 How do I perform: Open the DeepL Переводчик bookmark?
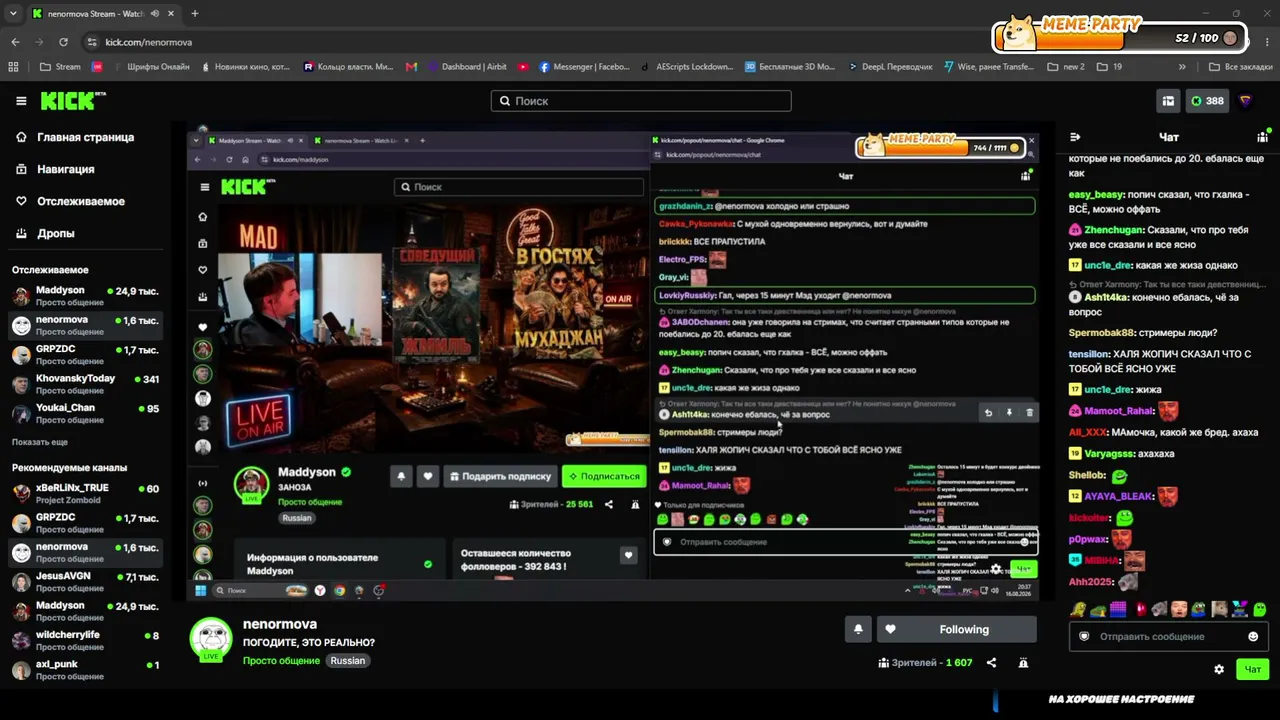(888, 67)
